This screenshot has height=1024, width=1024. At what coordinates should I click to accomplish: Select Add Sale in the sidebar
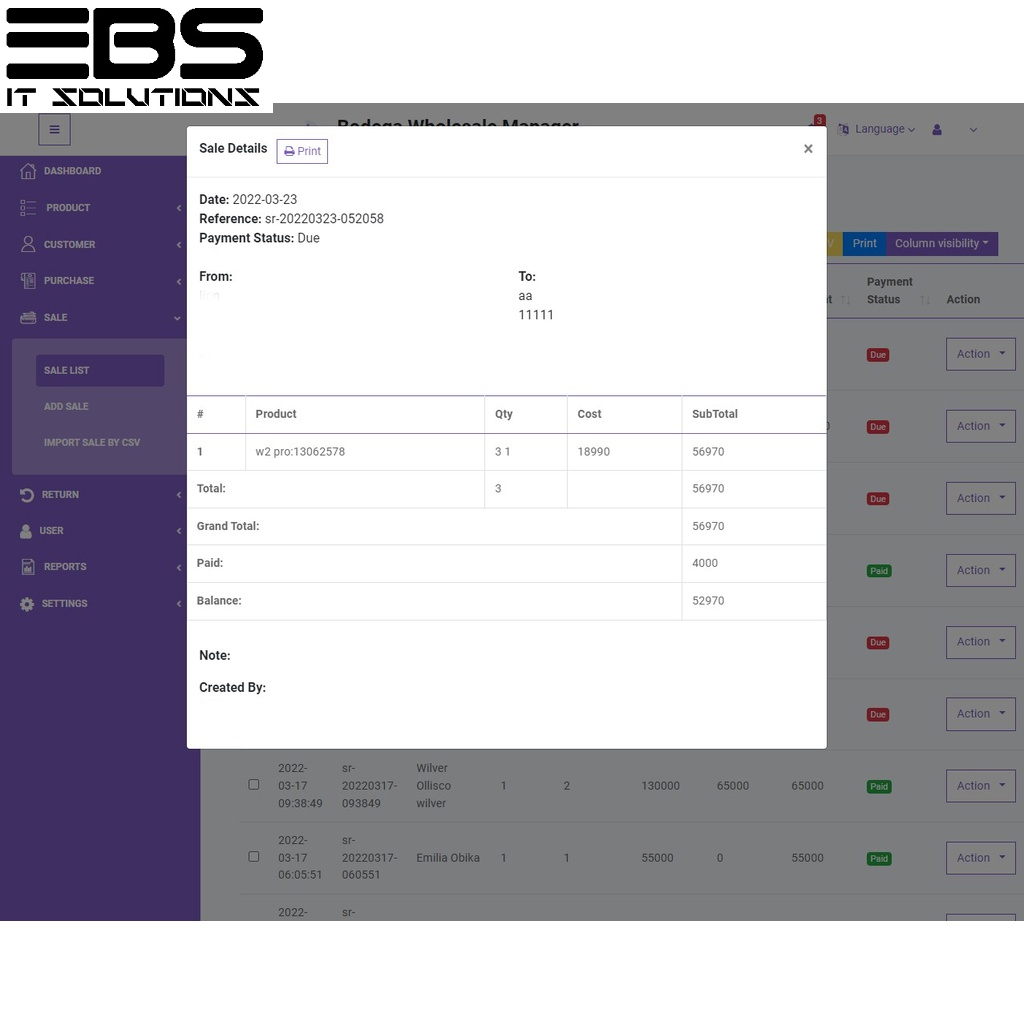[66, 406]
